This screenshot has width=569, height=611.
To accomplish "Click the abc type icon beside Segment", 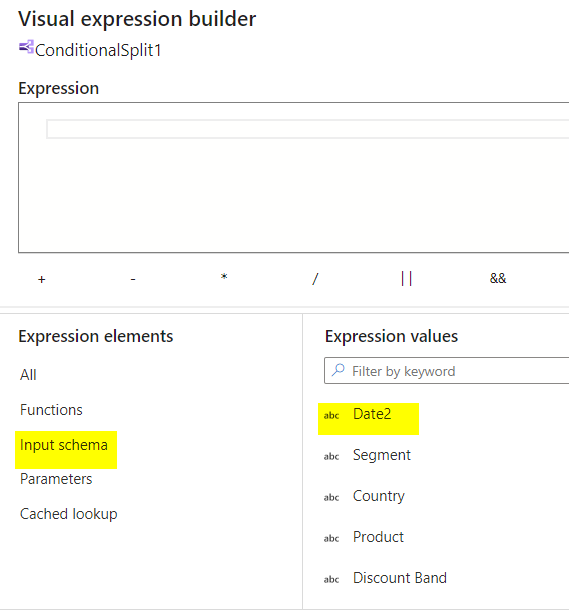I will 331,456.
